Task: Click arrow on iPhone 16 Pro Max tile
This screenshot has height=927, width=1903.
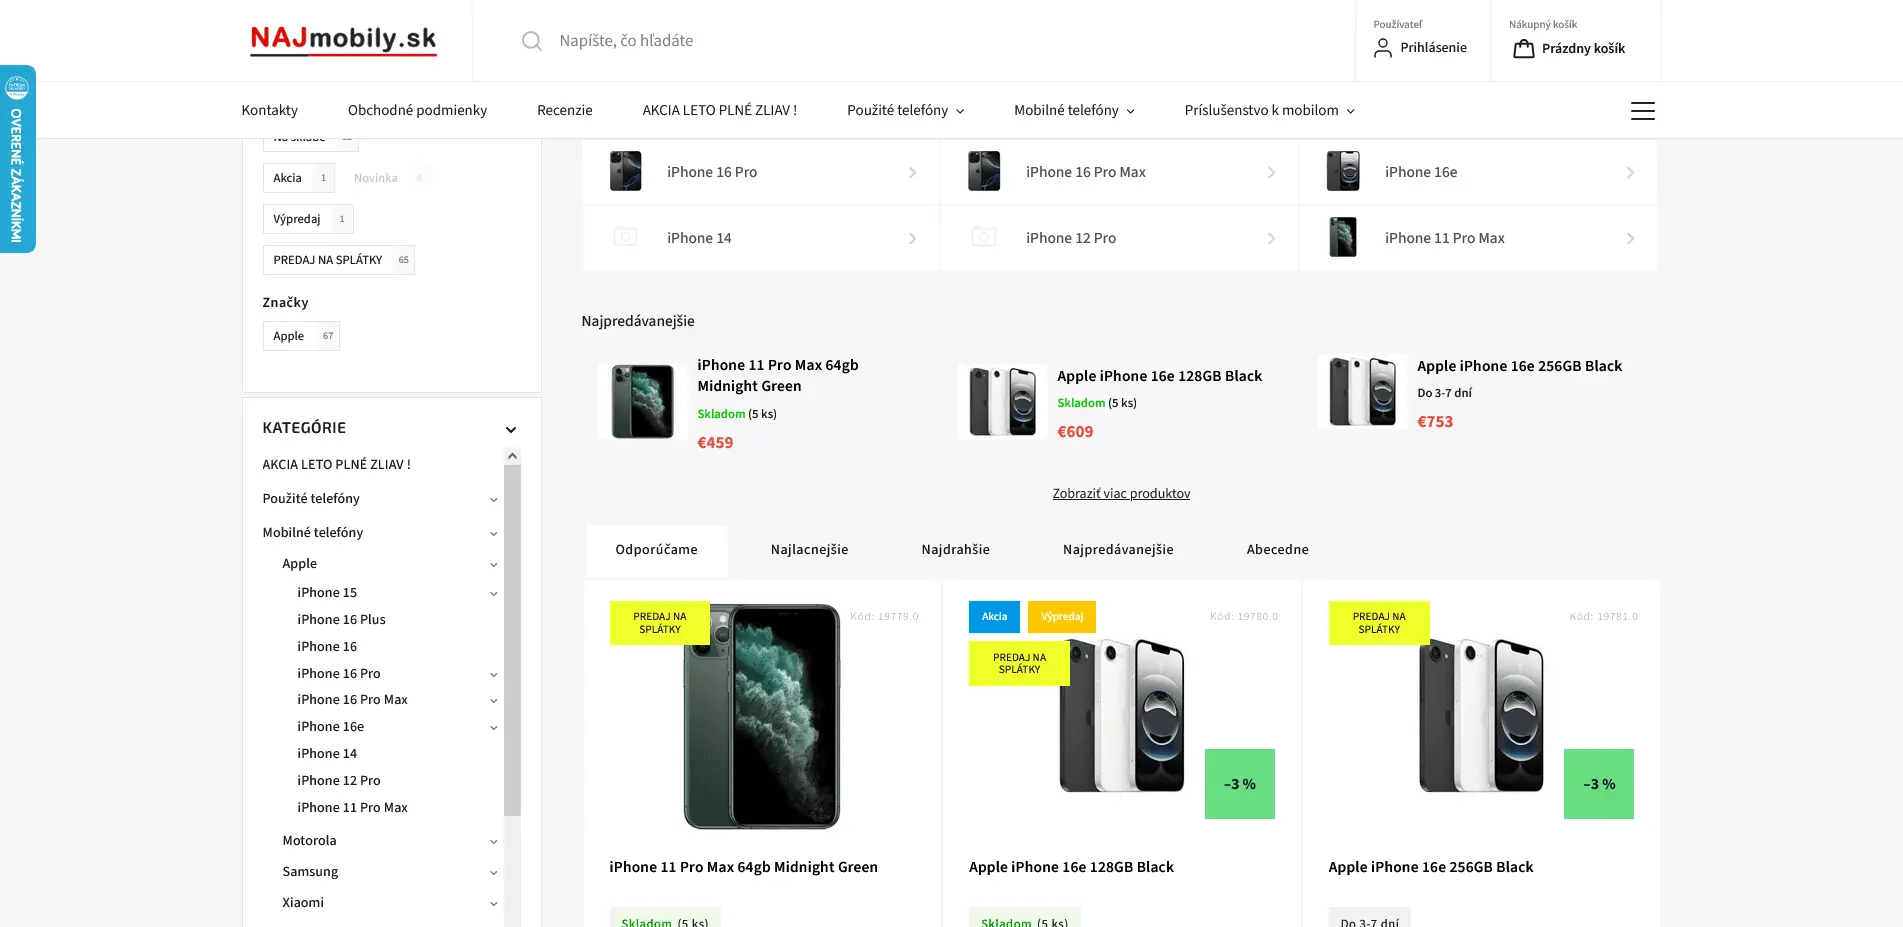Action: [x=1271, y=173]
